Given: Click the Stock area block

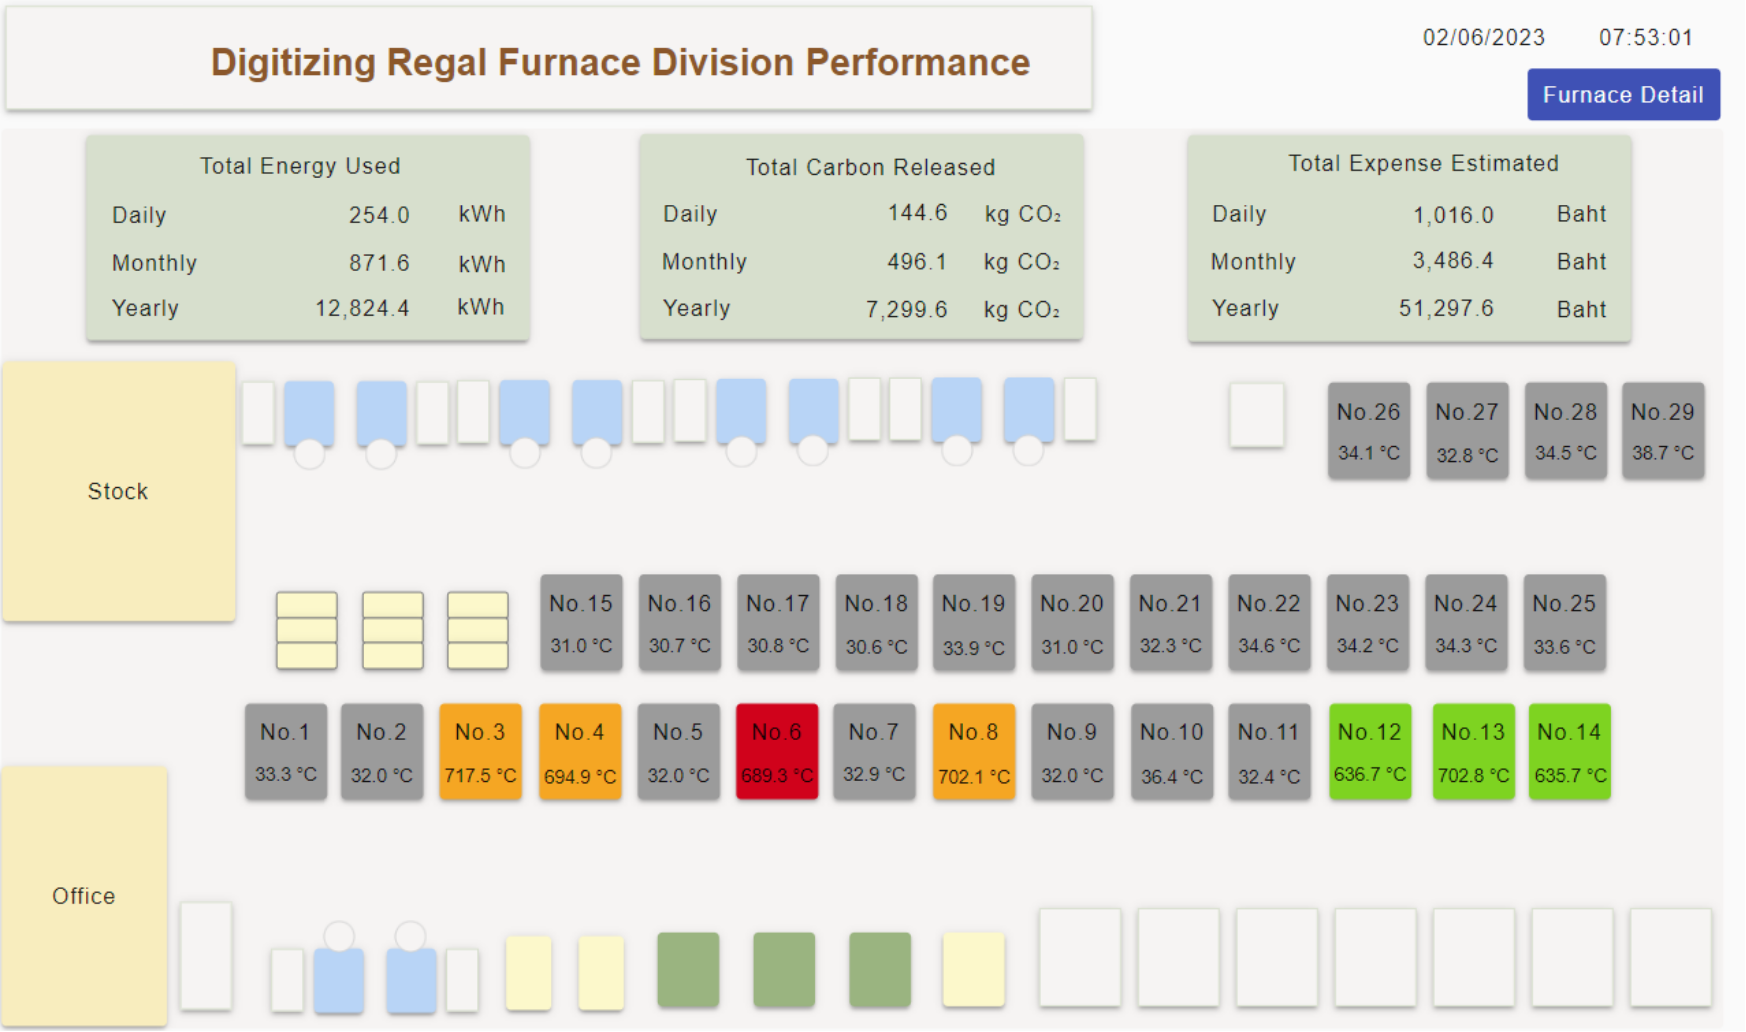Looking at the screenshot, I should (x=118, y=491).
